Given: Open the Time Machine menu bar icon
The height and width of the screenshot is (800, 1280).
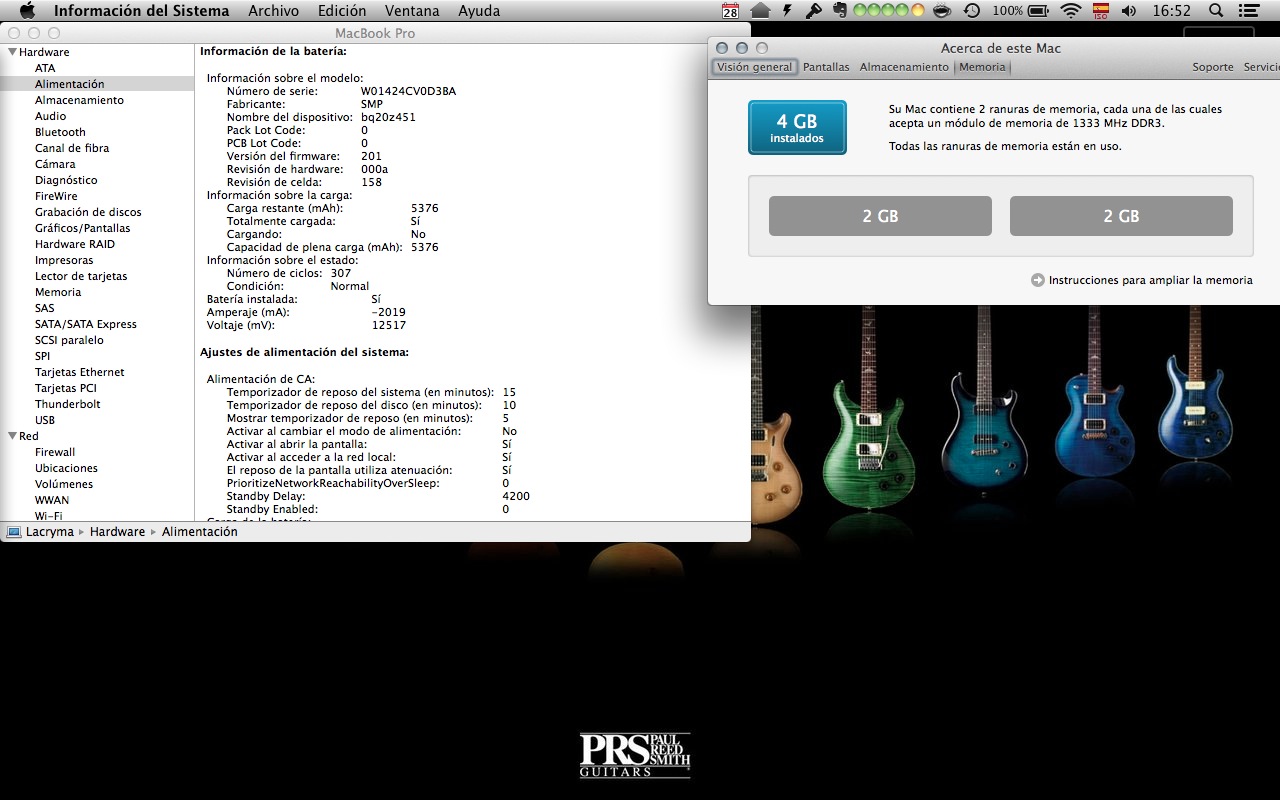Looking at the screenshot, I should point(971,11).
